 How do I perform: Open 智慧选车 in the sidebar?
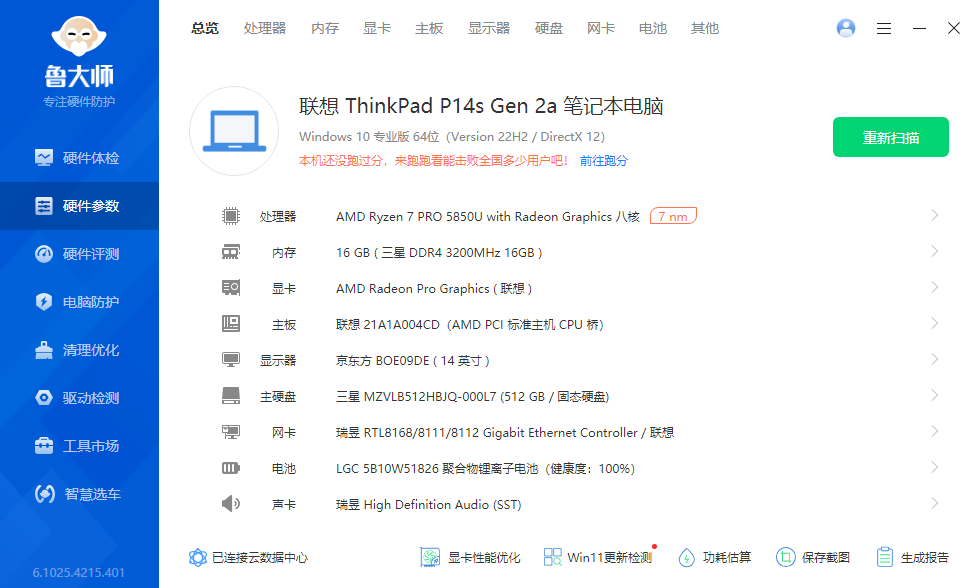79,494
